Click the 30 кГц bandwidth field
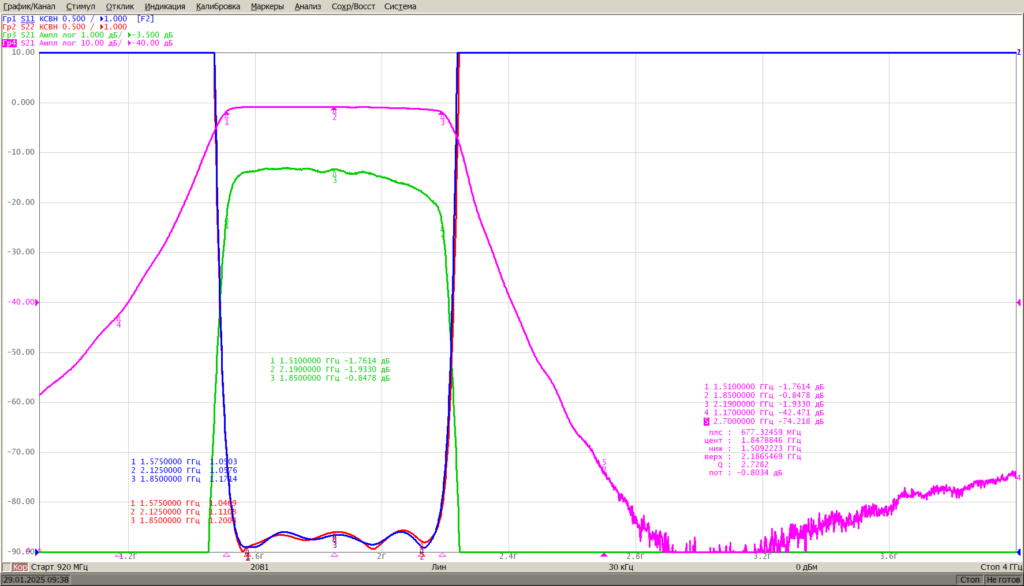 point(621,567)
